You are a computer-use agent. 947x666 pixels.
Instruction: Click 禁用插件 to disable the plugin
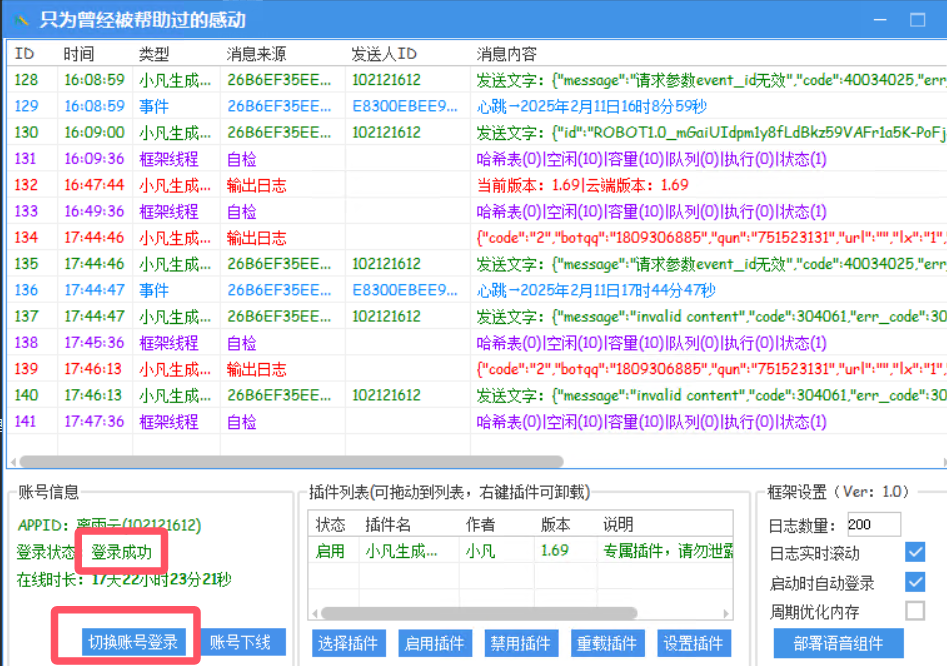click(520, 643)
